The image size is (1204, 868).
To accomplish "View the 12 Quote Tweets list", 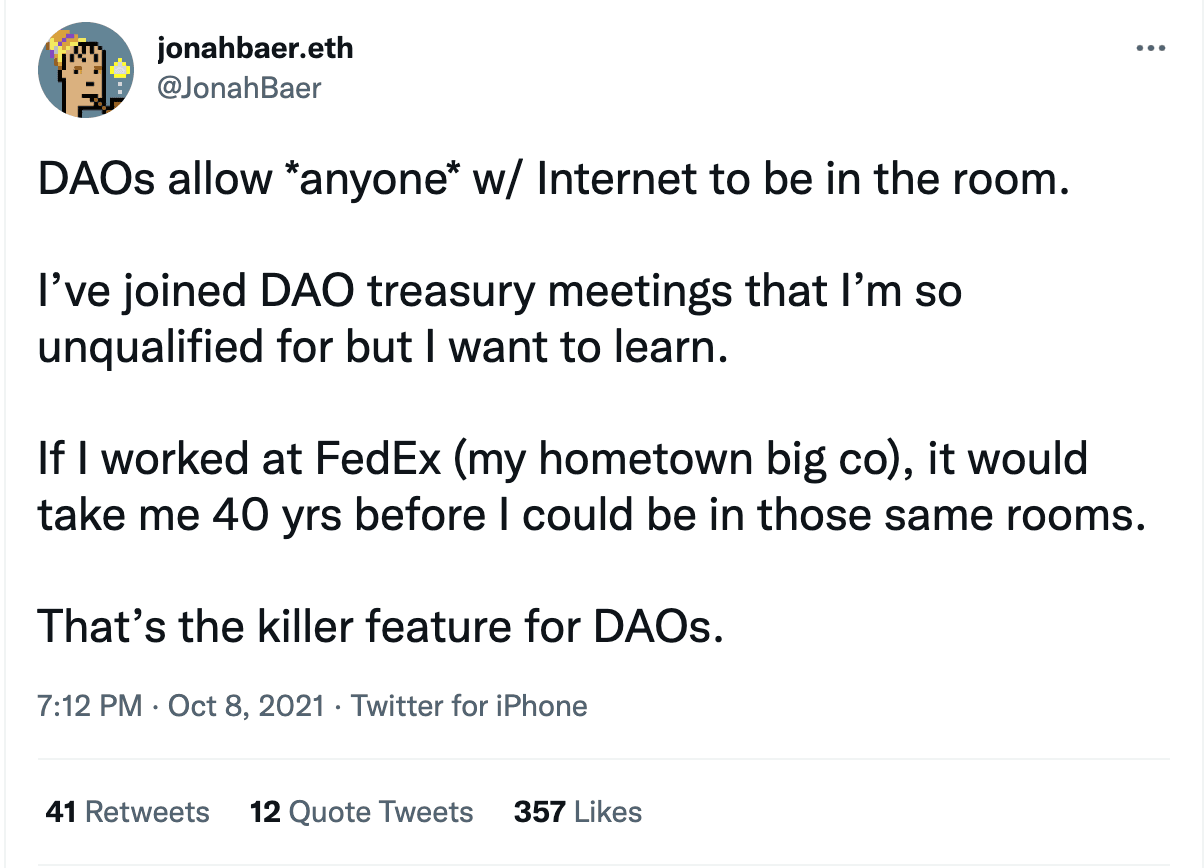I will click(x=361, y=811).
